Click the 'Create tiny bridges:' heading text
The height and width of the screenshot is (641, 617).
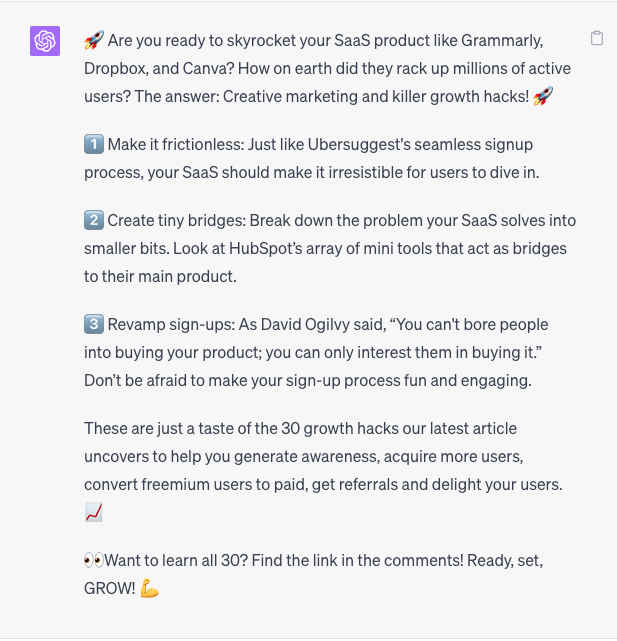177,221
